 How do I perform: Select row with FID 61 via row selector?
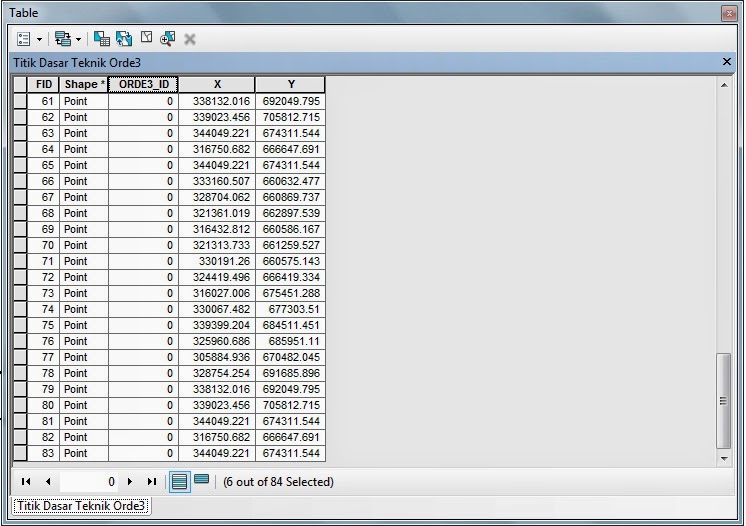[x=20, y=101]
